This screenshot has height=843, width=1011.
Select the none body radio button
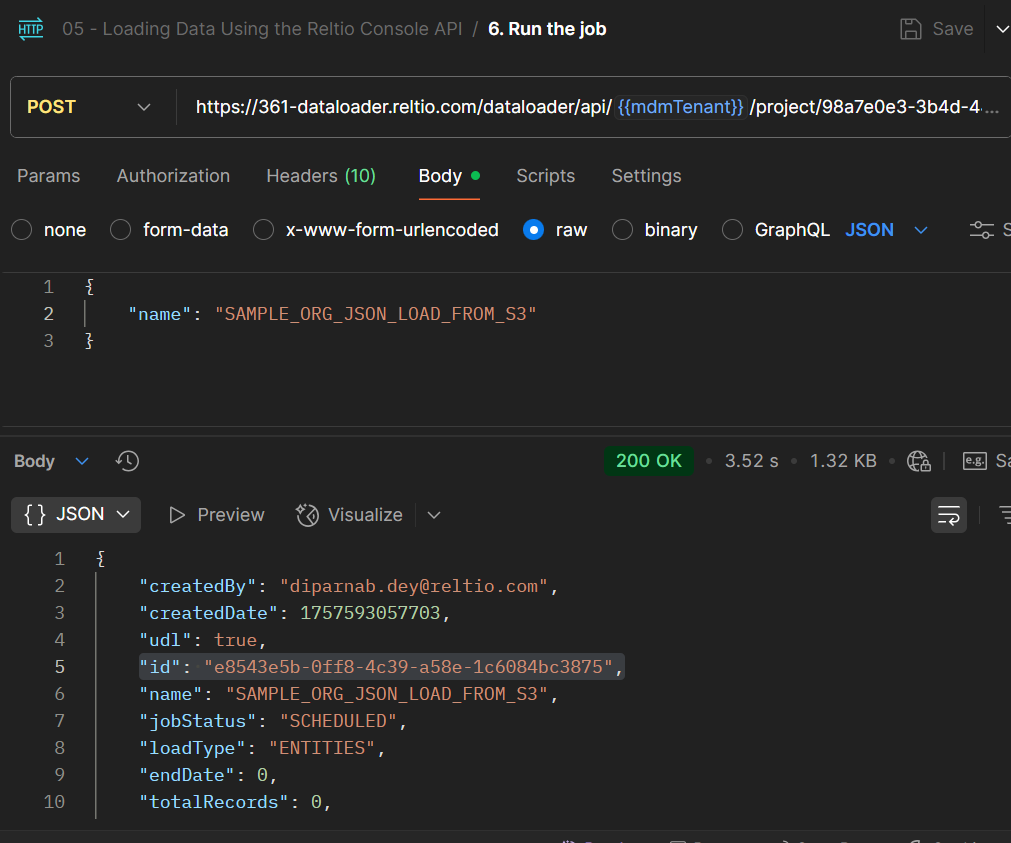click(x=22, y=230)
